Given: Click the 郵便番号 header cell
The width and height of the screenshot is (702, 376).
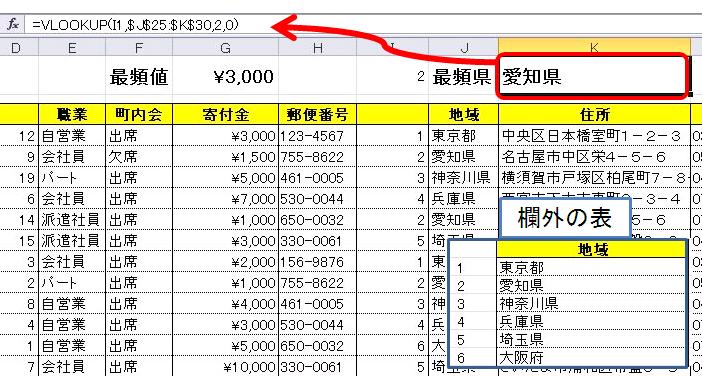Looking at the screenshot, I should [317, 115].
